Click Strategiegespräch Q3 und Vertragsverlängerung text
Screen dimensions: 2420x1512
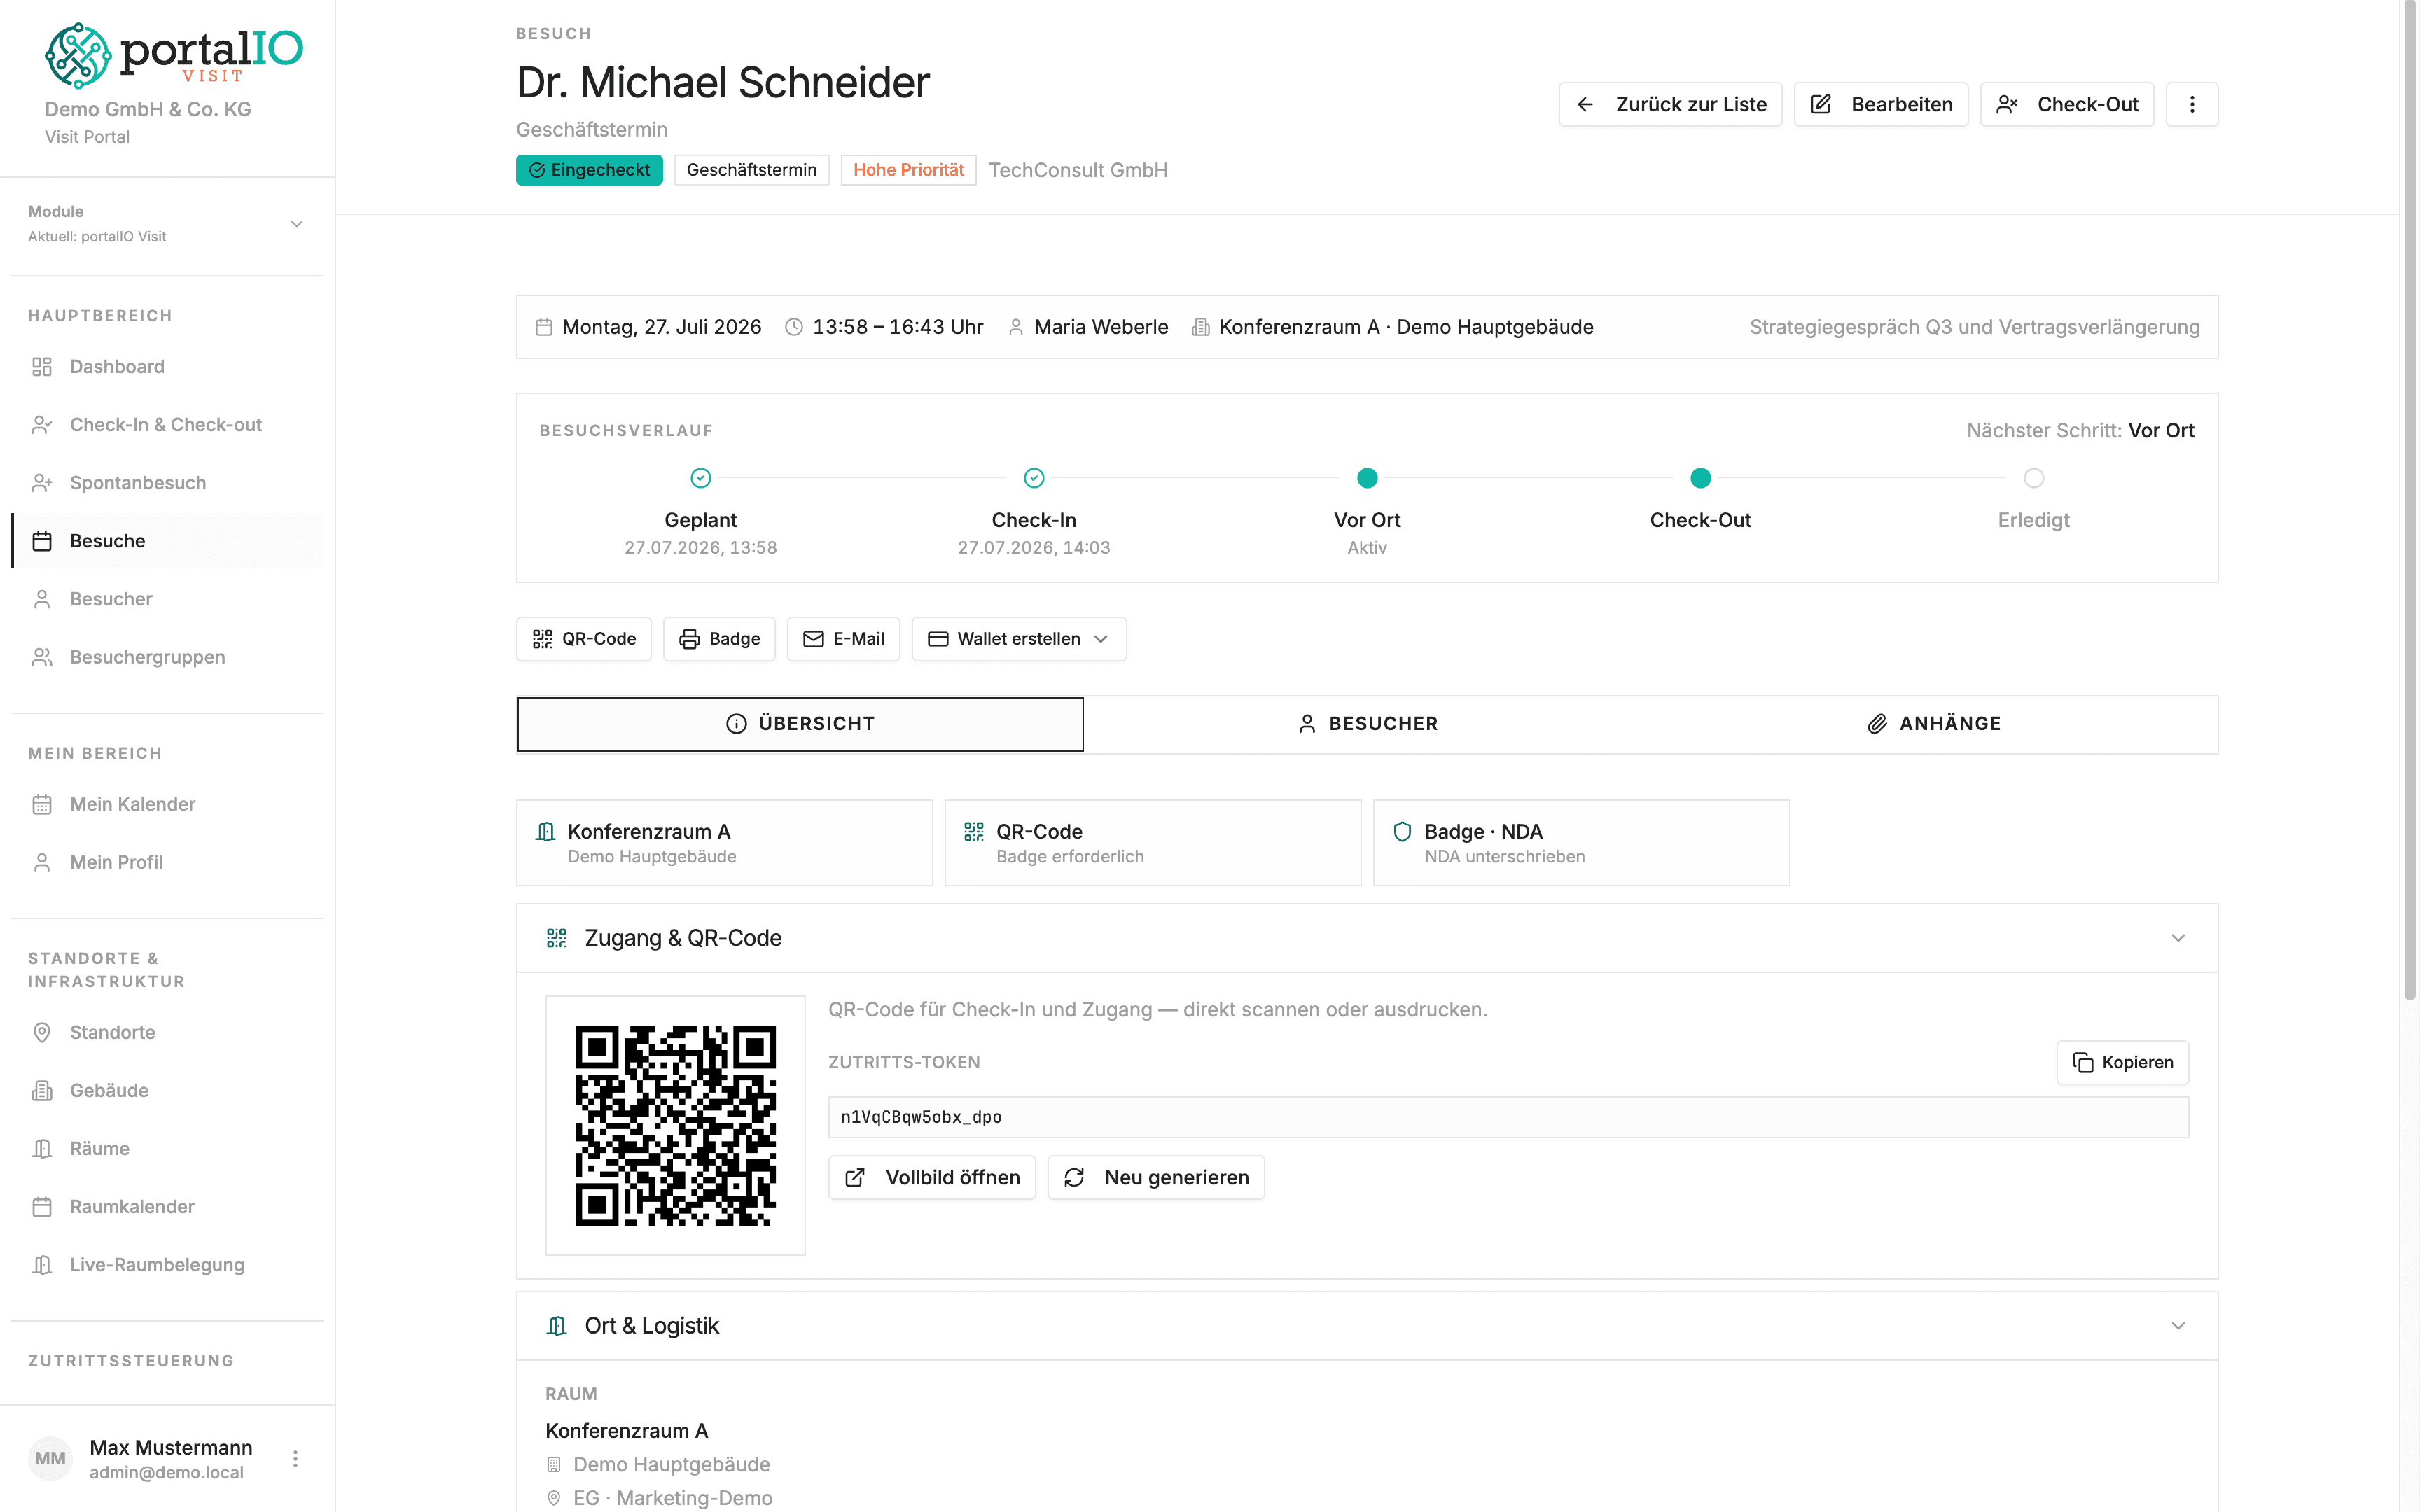[1975, 327]
